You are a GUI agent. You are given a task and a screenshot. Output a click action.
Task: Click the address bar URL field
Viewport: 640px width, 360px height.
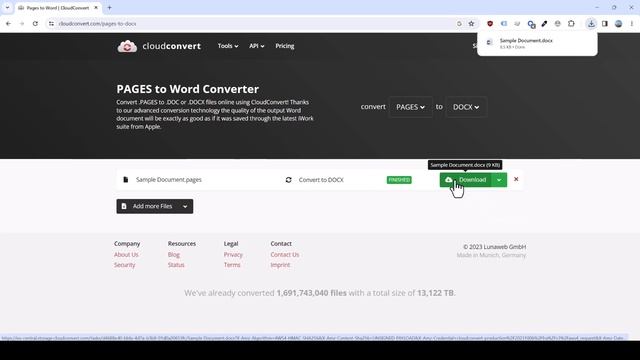[x=253, y=24]
